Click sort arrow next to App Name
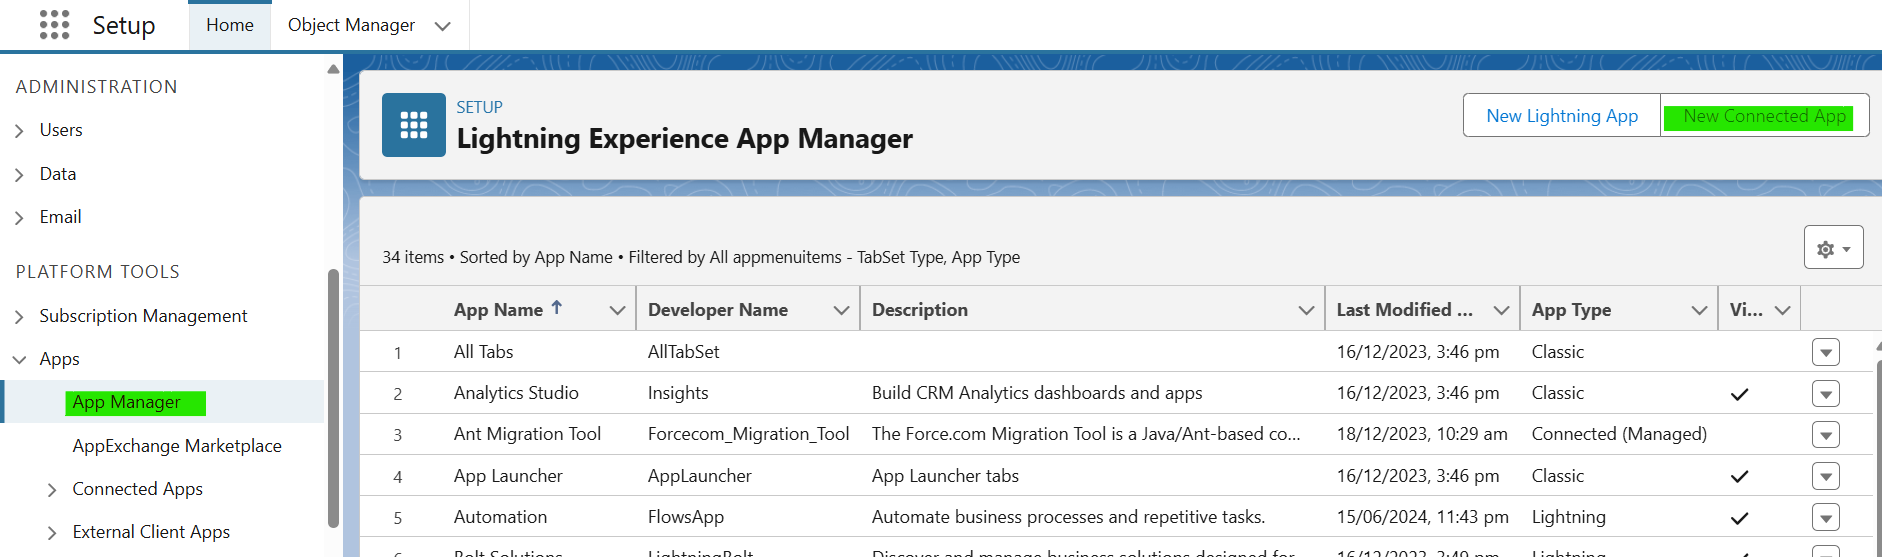1882x557 pixels. pyautogui.click(x=557, y=309)
